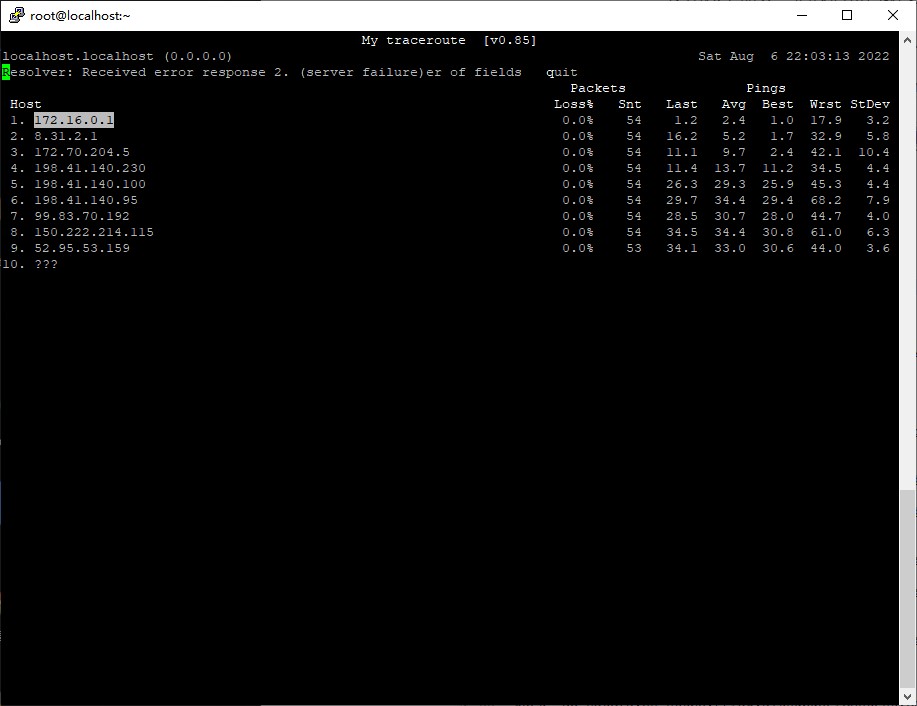This screenshot has height=706, width=917.
Task: Click Wrst value 61.0 for hop 8
Action: click(x=826, y=232)
